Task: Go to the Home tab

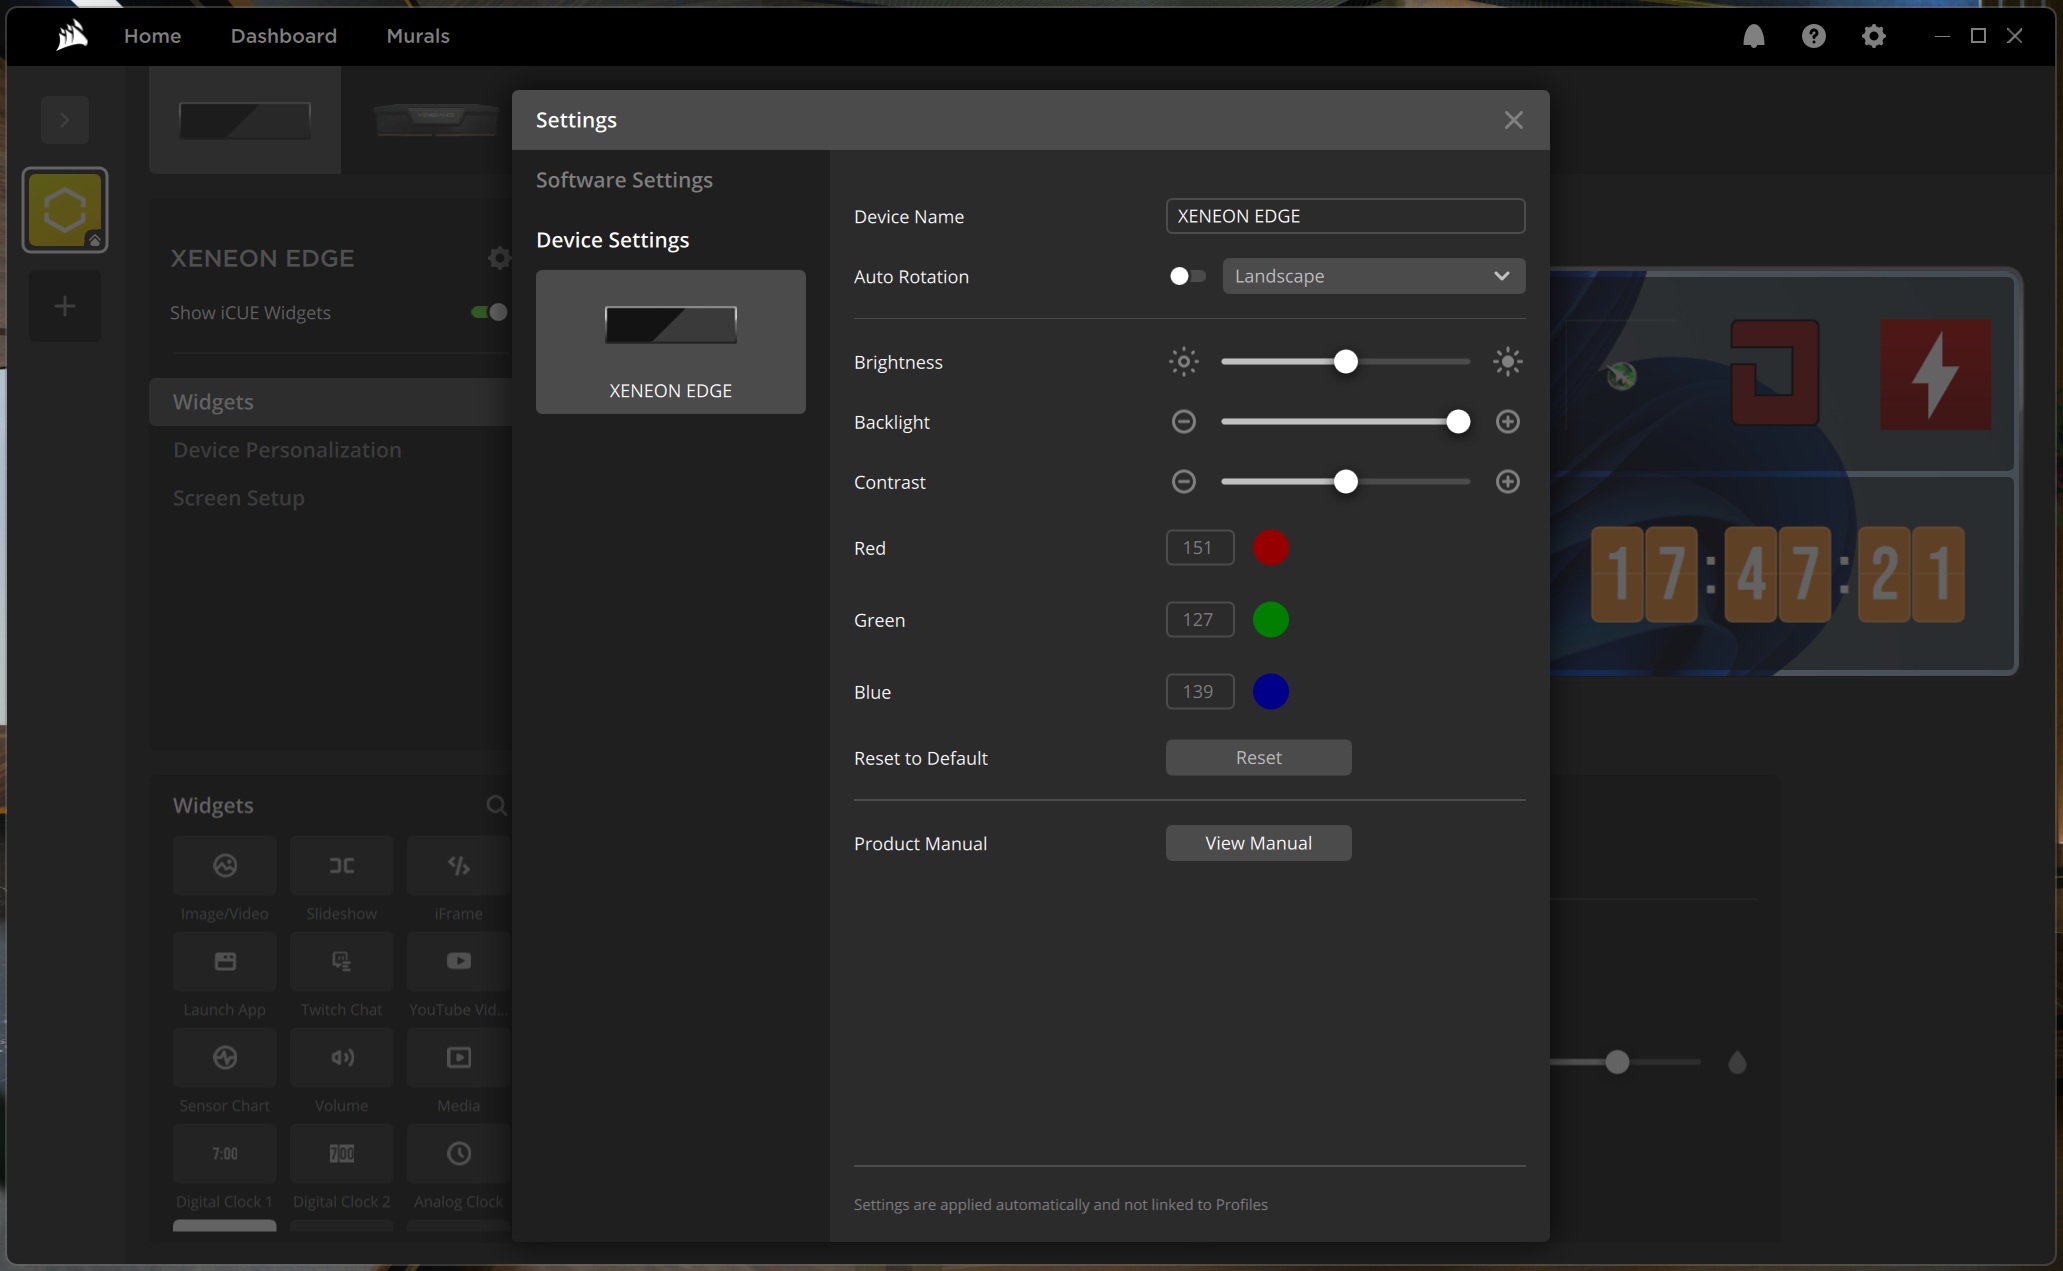Action: click(x=153, y=36)
